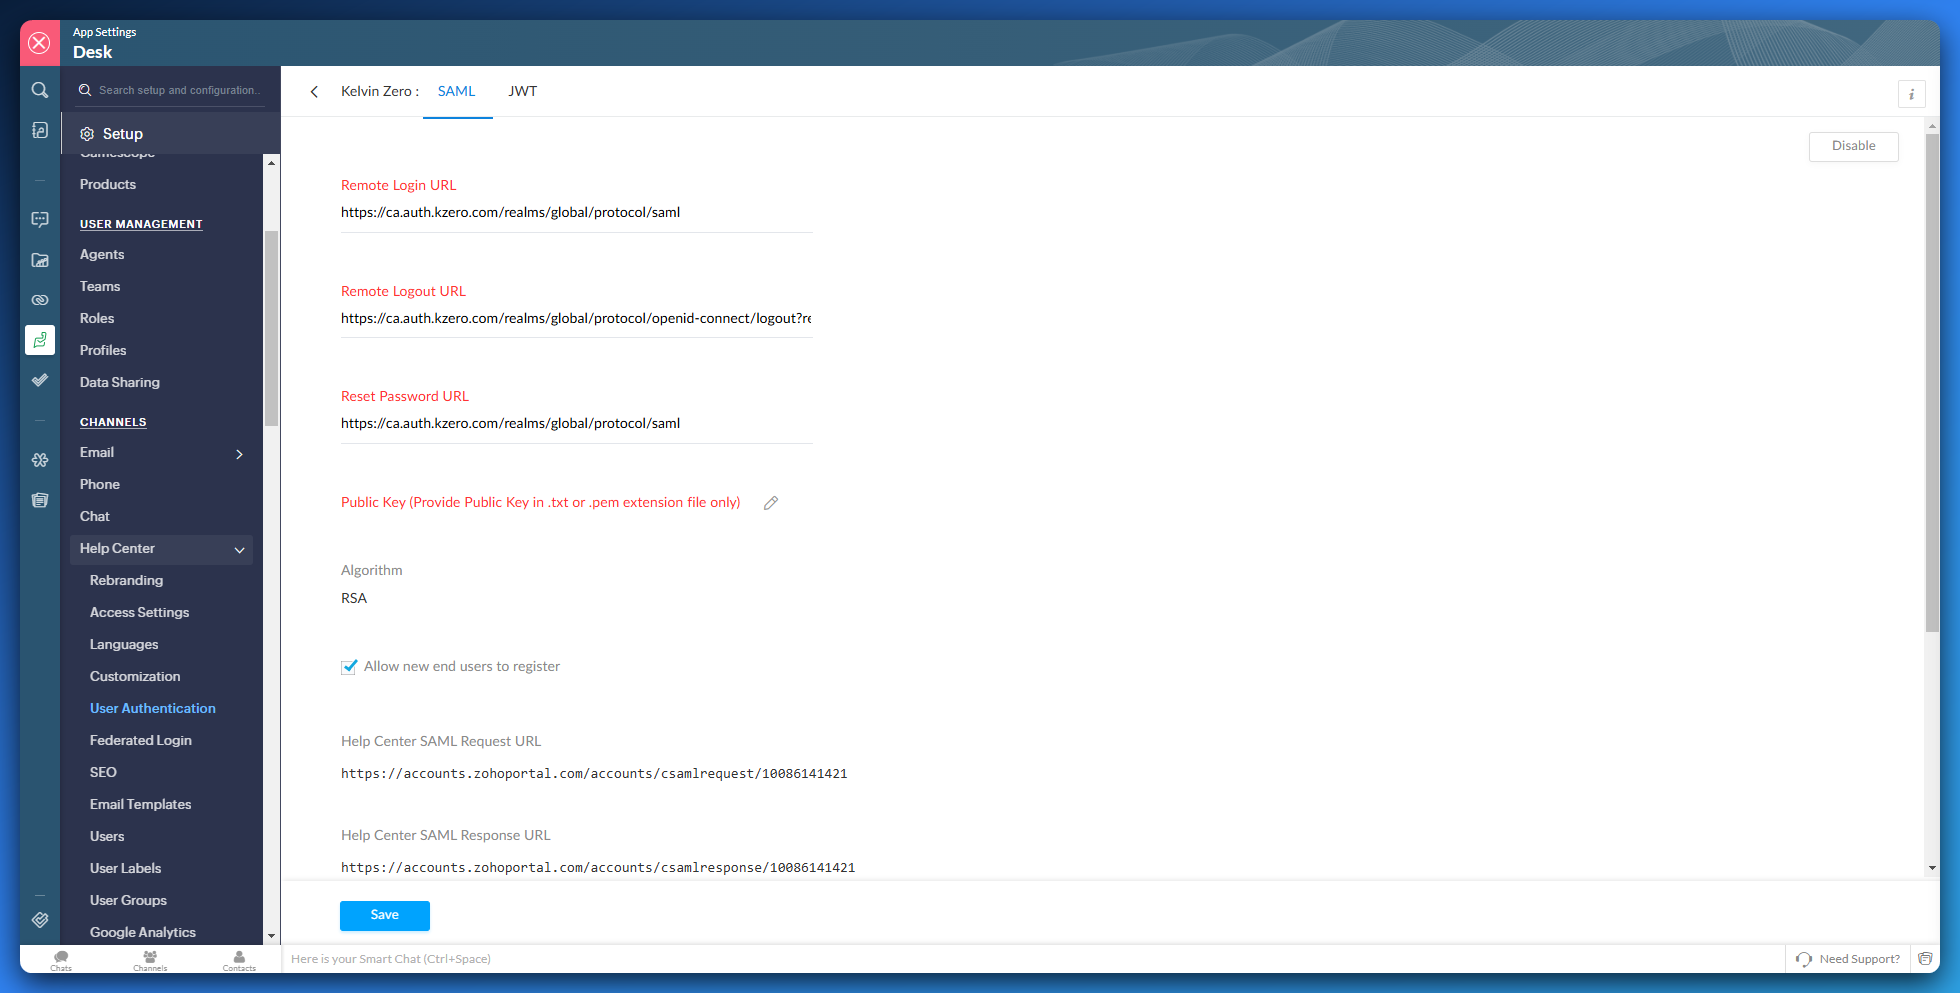Click the Need Support headset icon
Viewport: 1960px width, 993px height.
(1804, 959)
